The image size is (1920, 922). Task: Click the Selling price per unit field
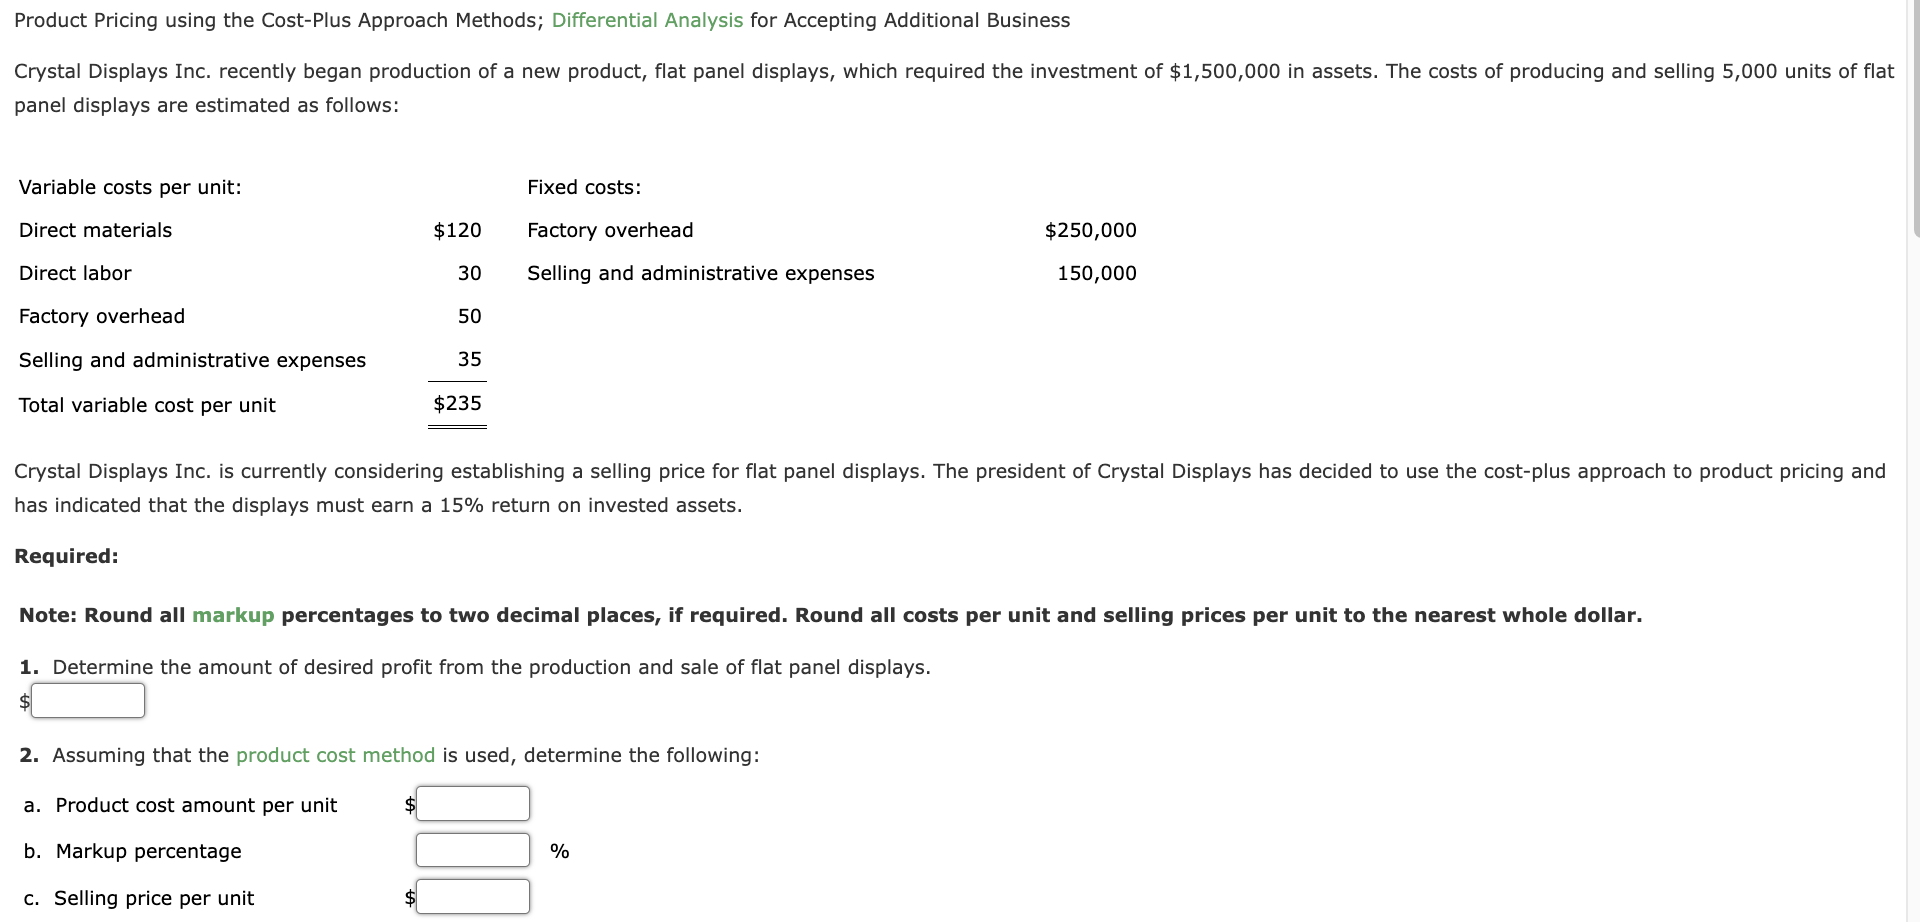click(472, 896)
